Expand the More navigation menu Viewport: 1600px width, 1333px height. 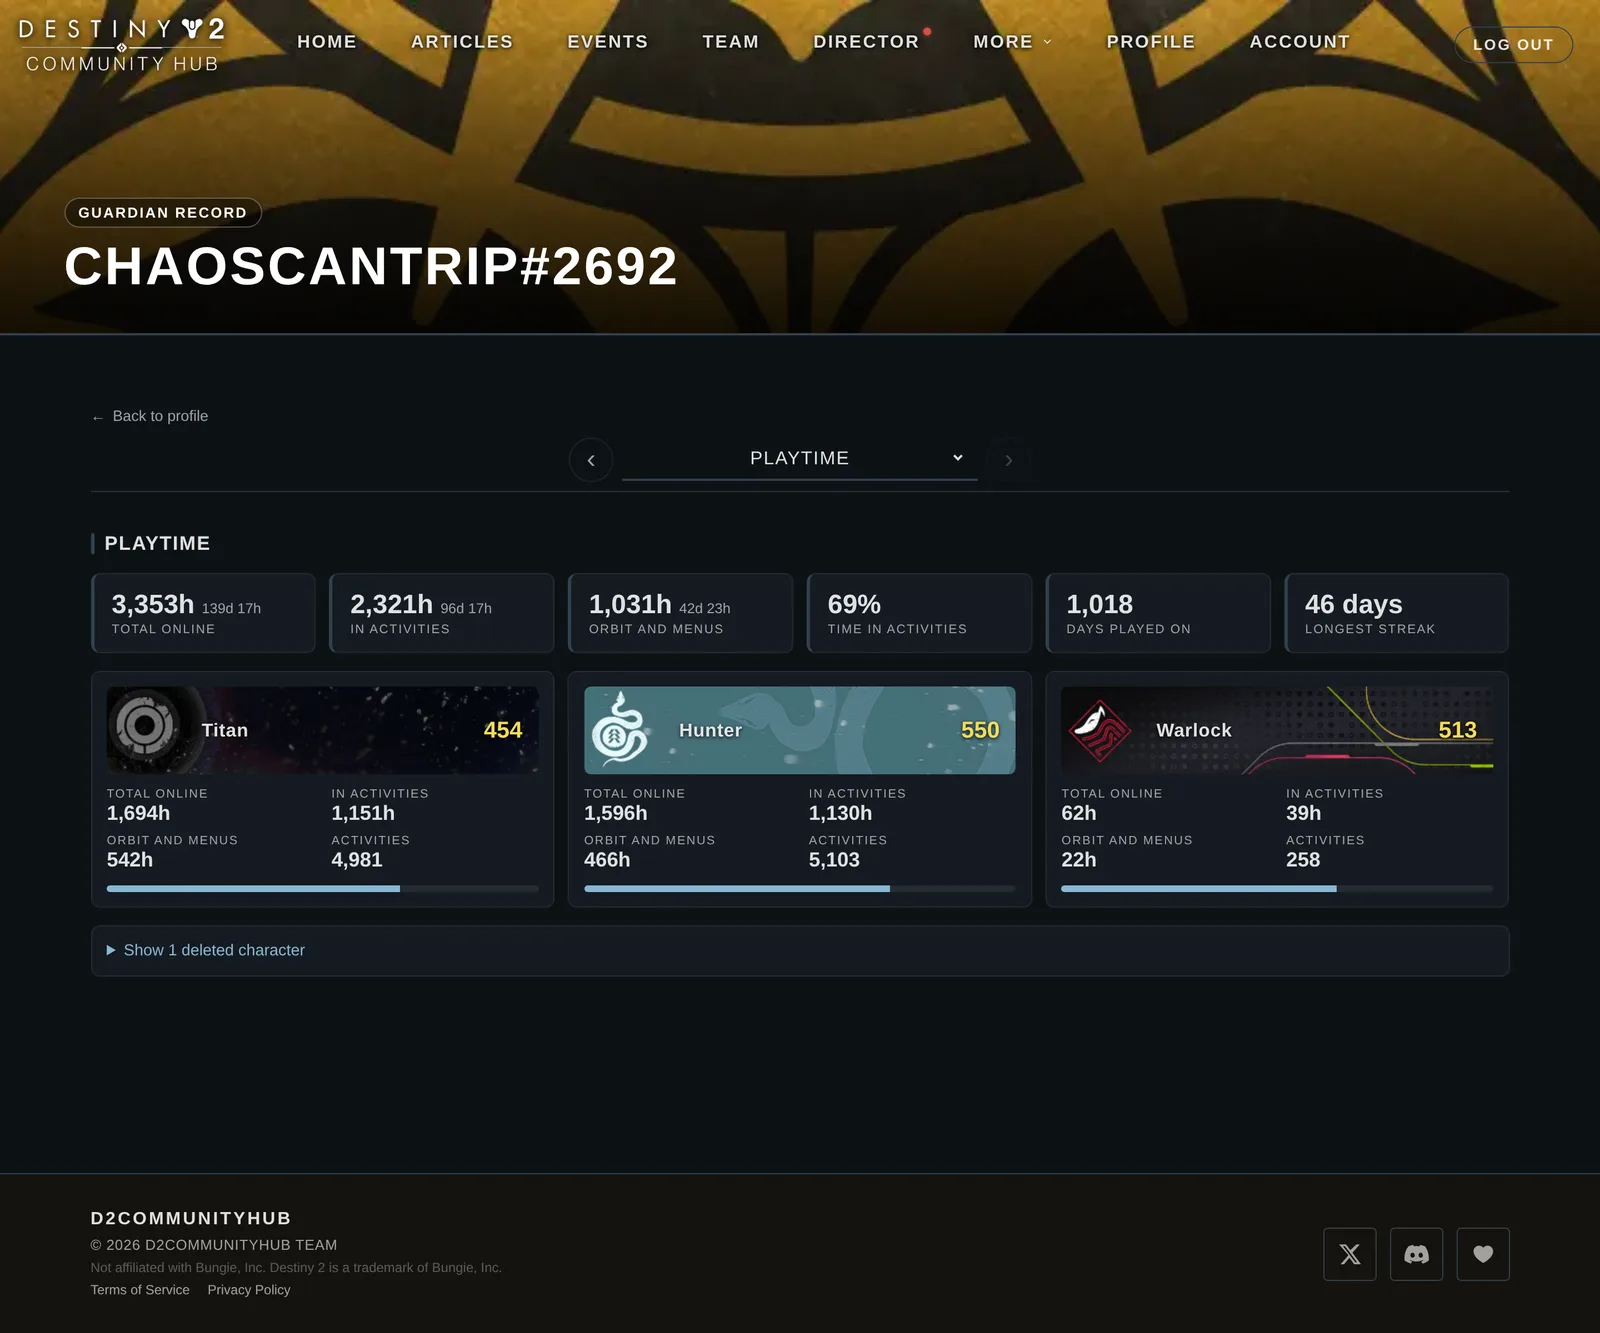(1012, 42)
